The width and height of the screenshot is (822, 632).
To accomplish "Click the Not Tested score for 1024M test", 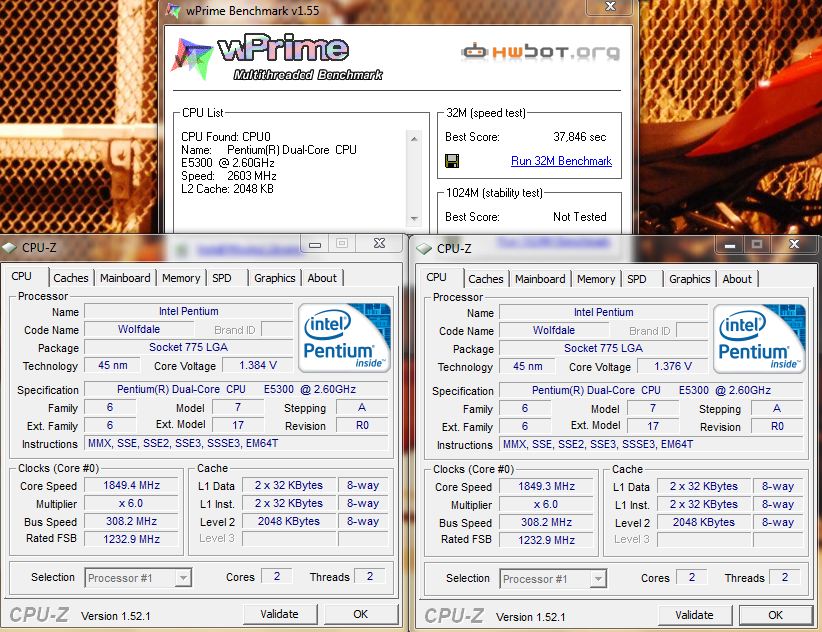I will pos(579,216).
